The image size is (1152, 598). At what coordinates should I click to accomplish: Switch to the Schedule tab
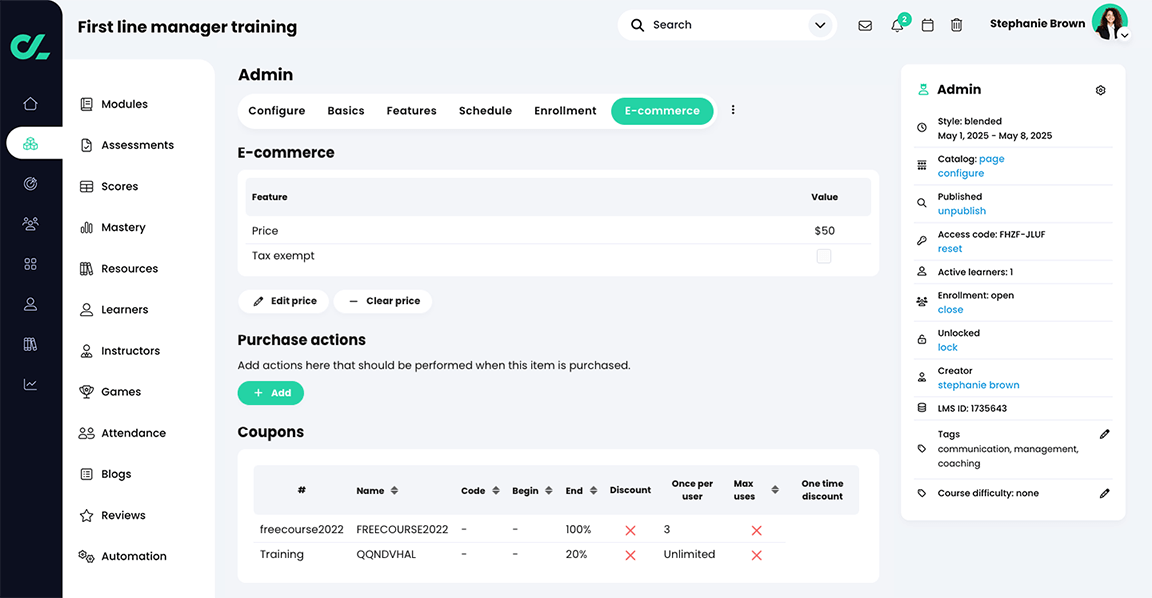coord(485,111)
